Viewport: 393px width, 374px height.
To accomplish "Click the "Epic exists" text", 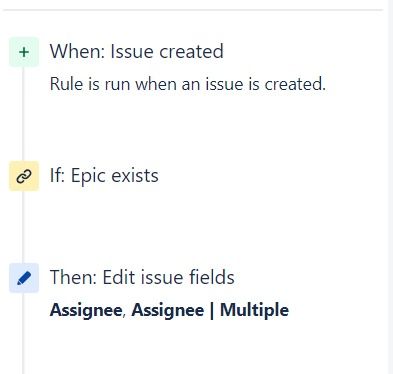I will [115, 176].
